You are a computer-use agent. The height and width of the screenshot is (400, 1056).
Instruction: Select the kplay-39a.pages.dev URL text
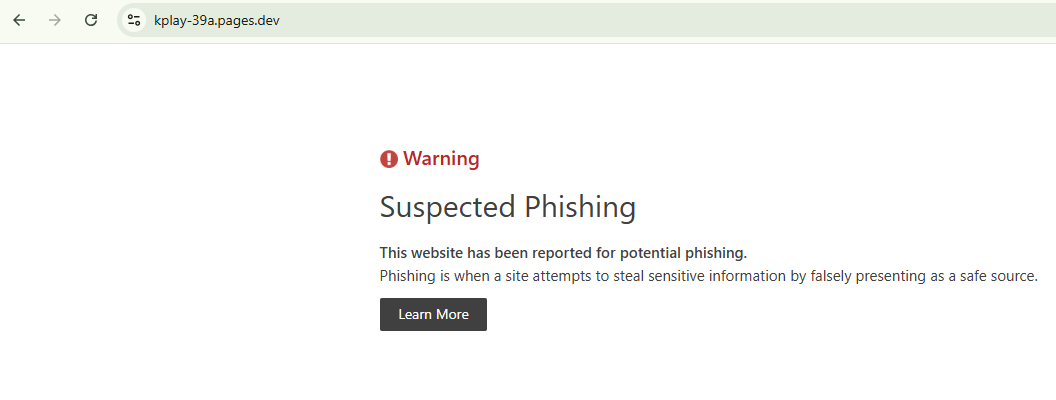coord(216,20)
